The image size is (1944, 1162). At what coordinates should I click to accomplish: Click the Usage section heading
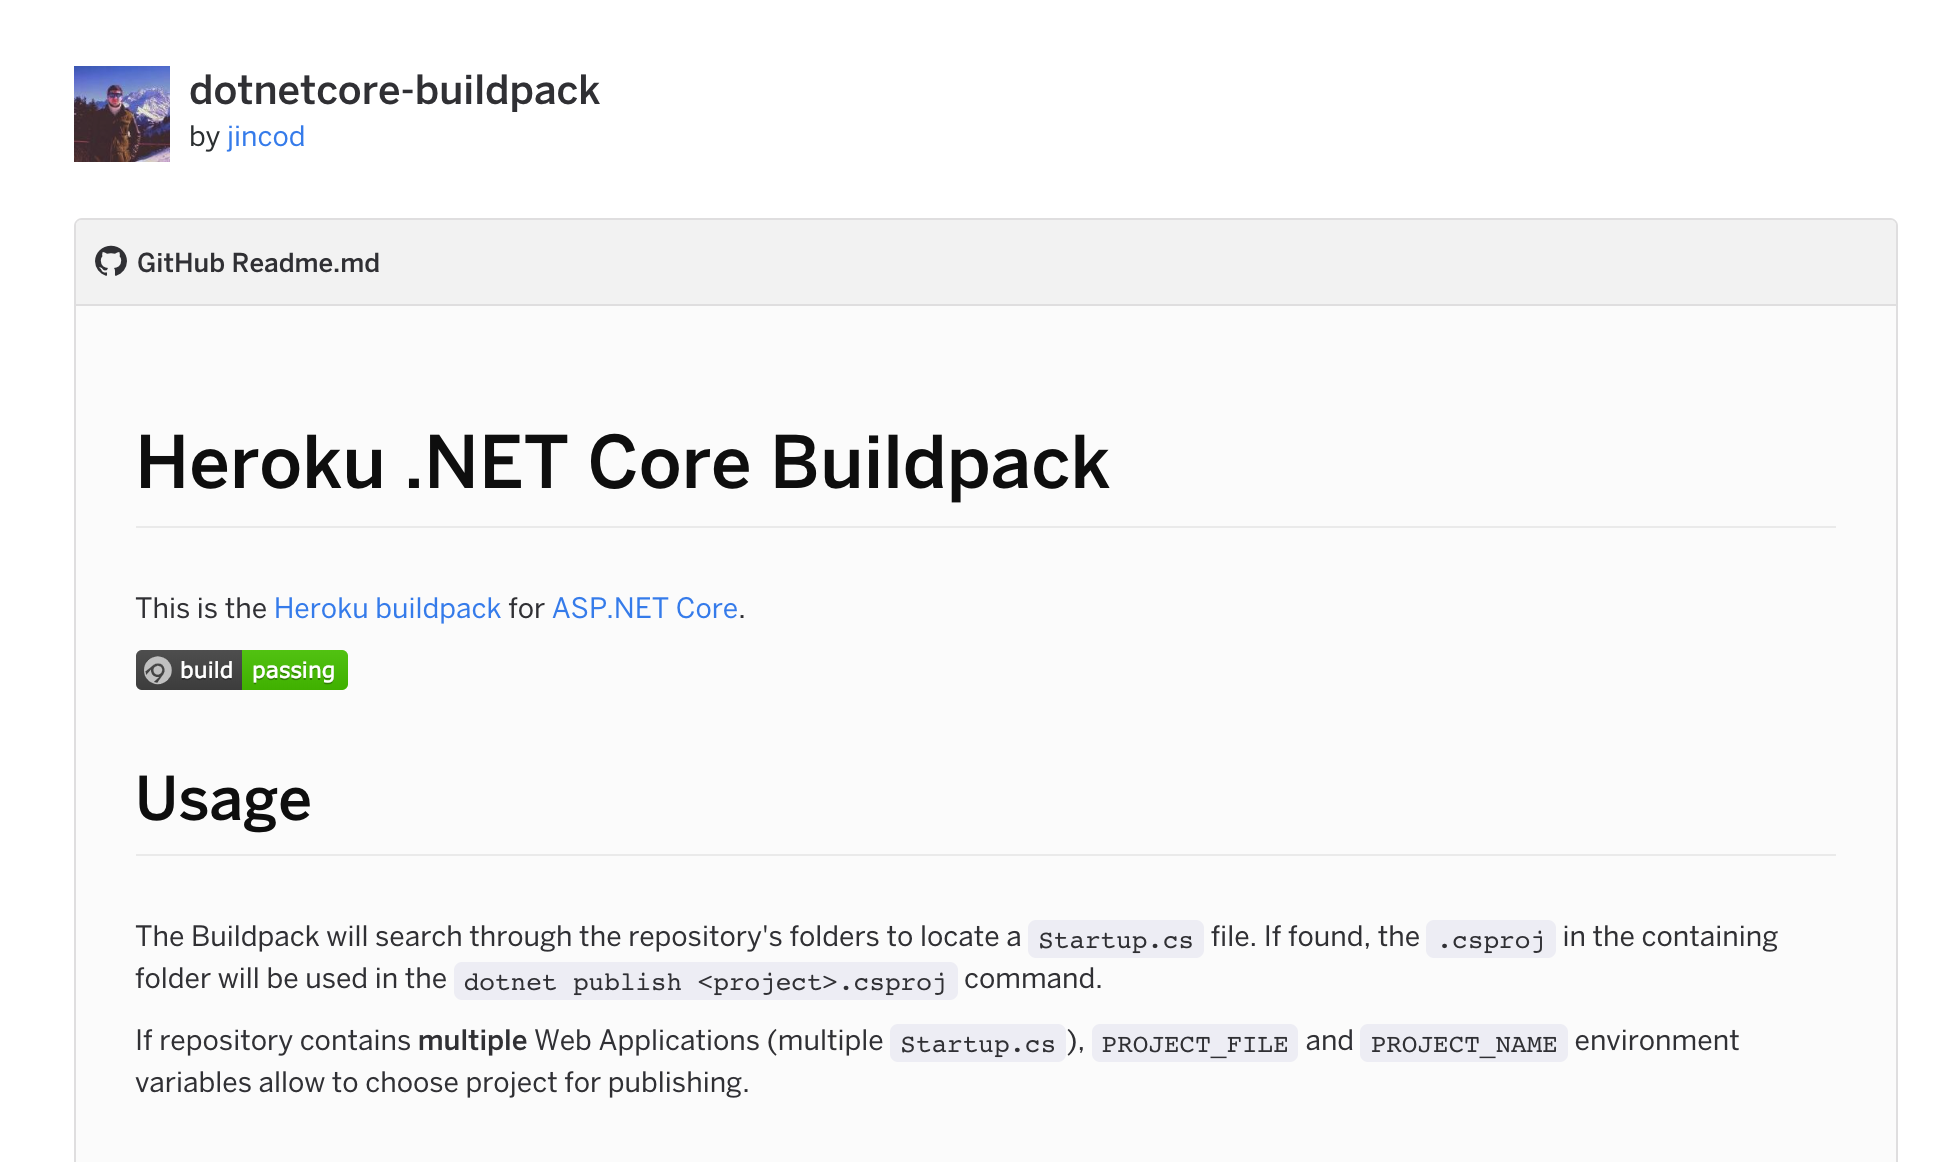[223, 799]
